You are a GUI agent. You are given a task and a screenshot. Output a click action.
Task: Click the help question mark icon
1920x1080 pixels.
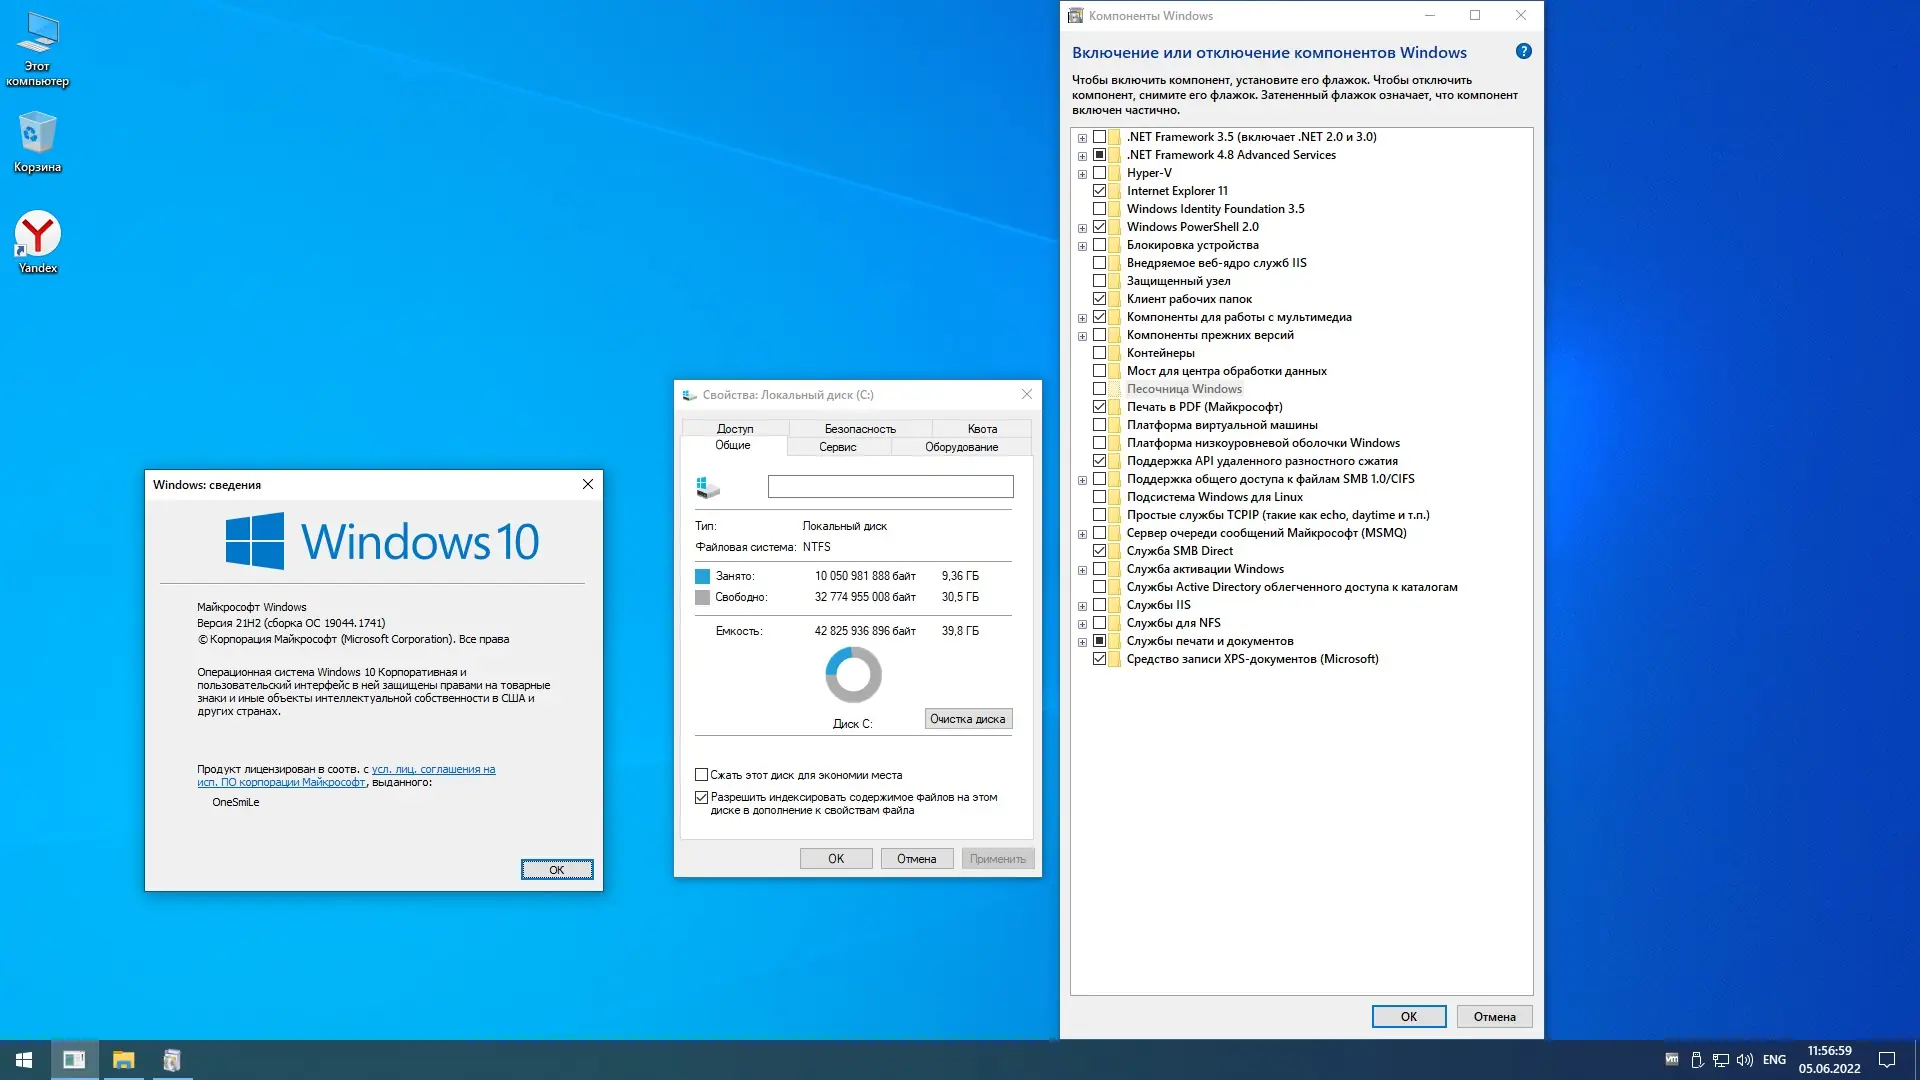click(x=1523, y=52)
